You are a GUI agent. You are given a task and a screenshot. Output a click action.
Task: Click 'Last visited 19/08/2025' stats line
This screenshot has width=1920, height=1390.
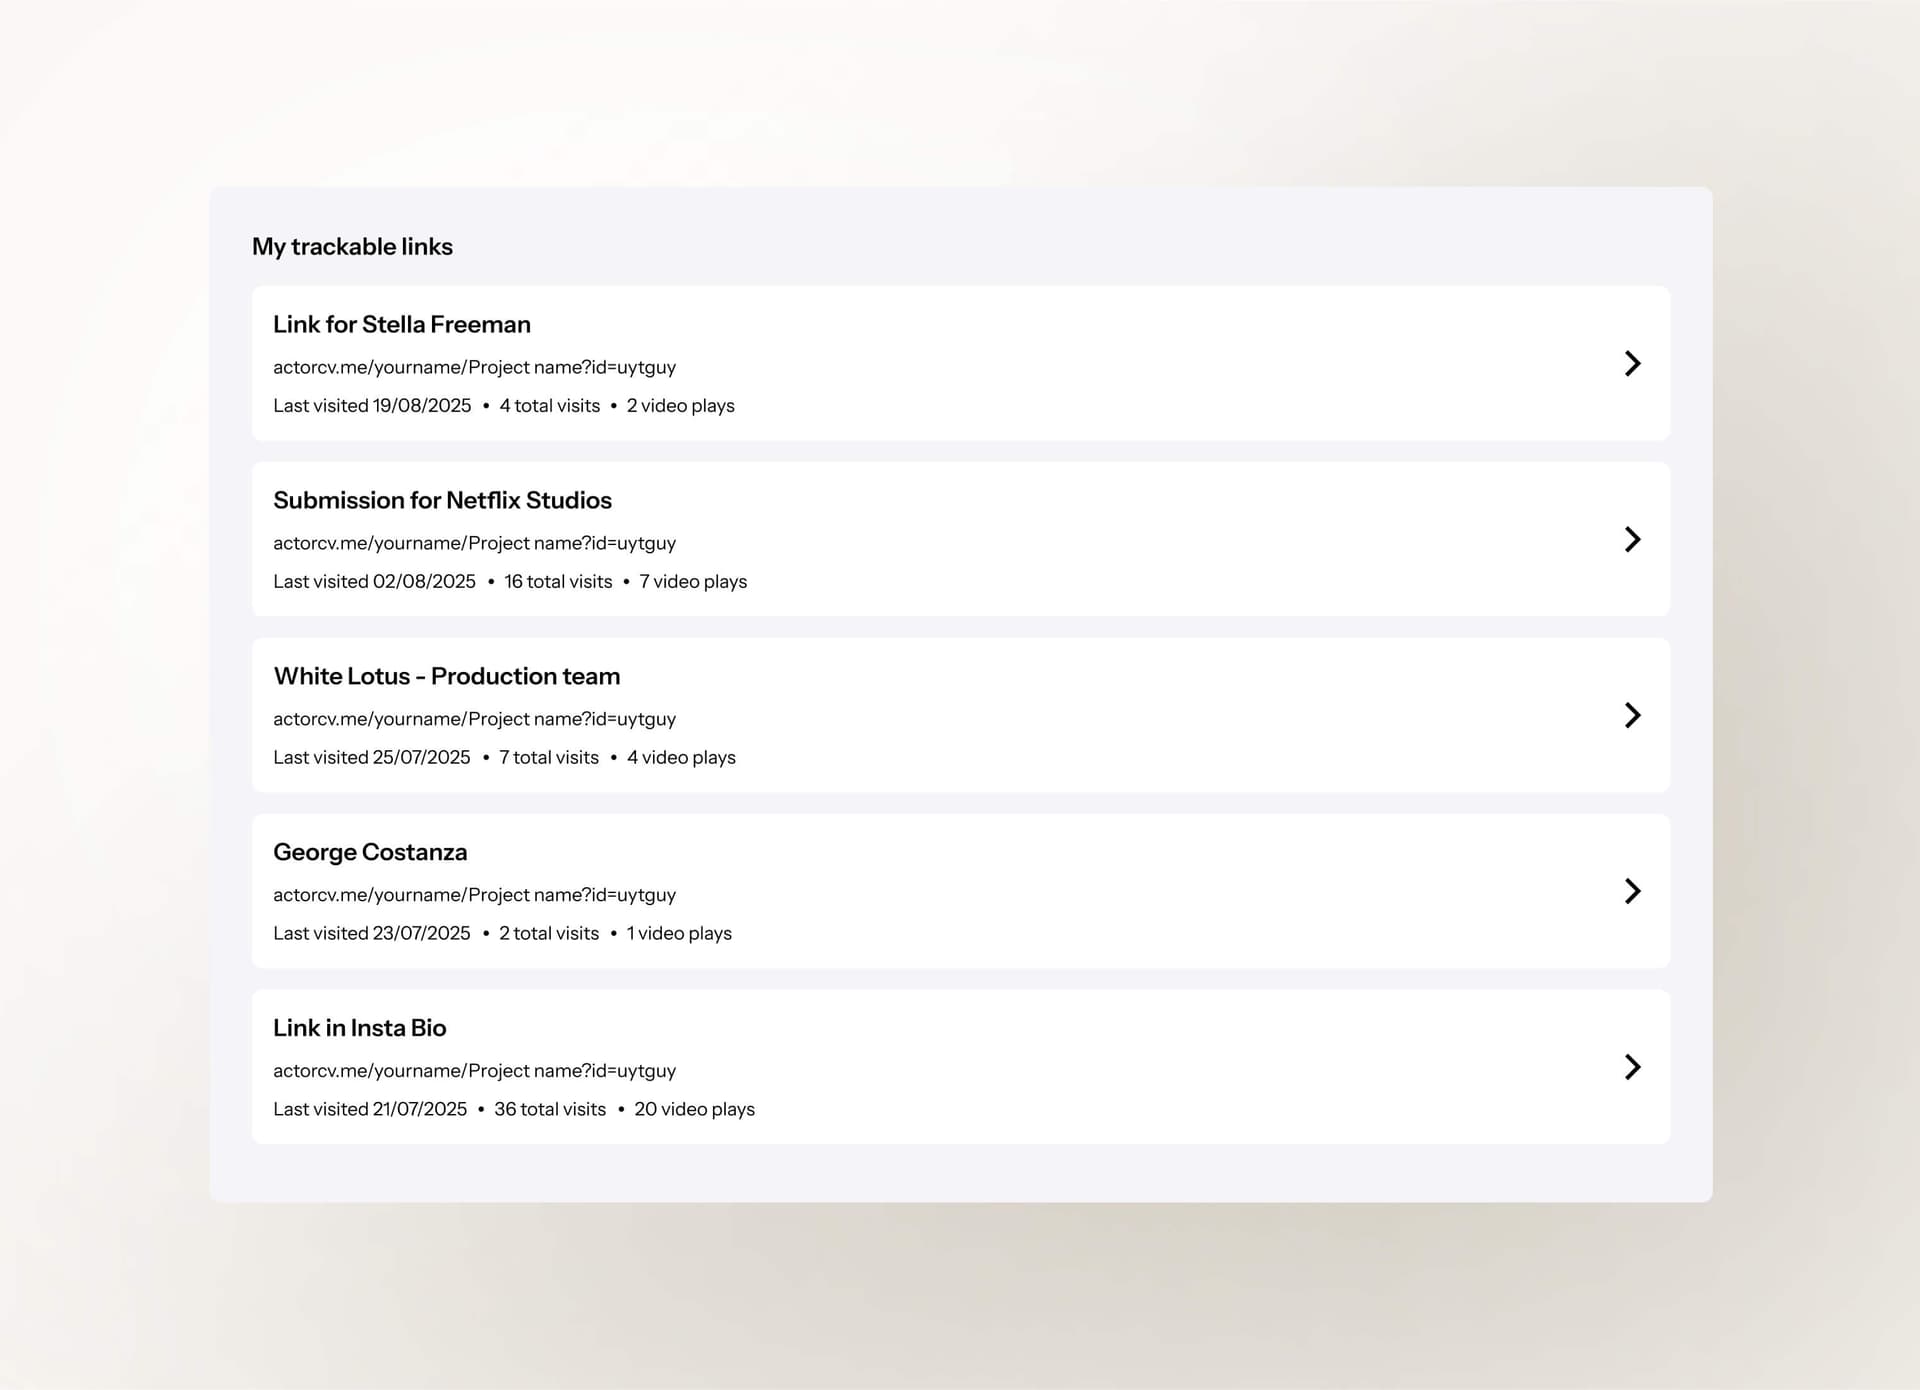(x=372, y=406)
